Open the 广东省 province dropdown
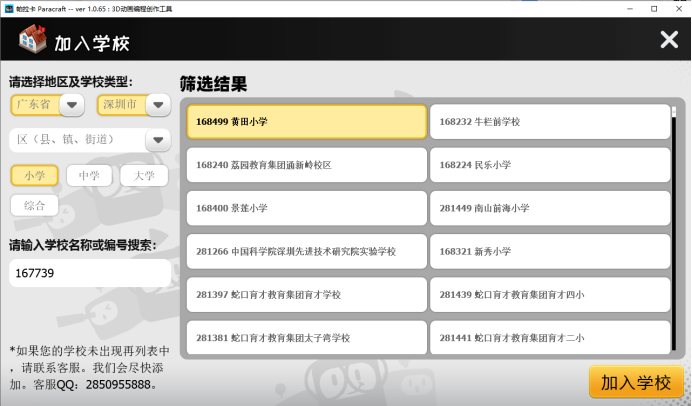The image size is (692, 406). (71, 105)
